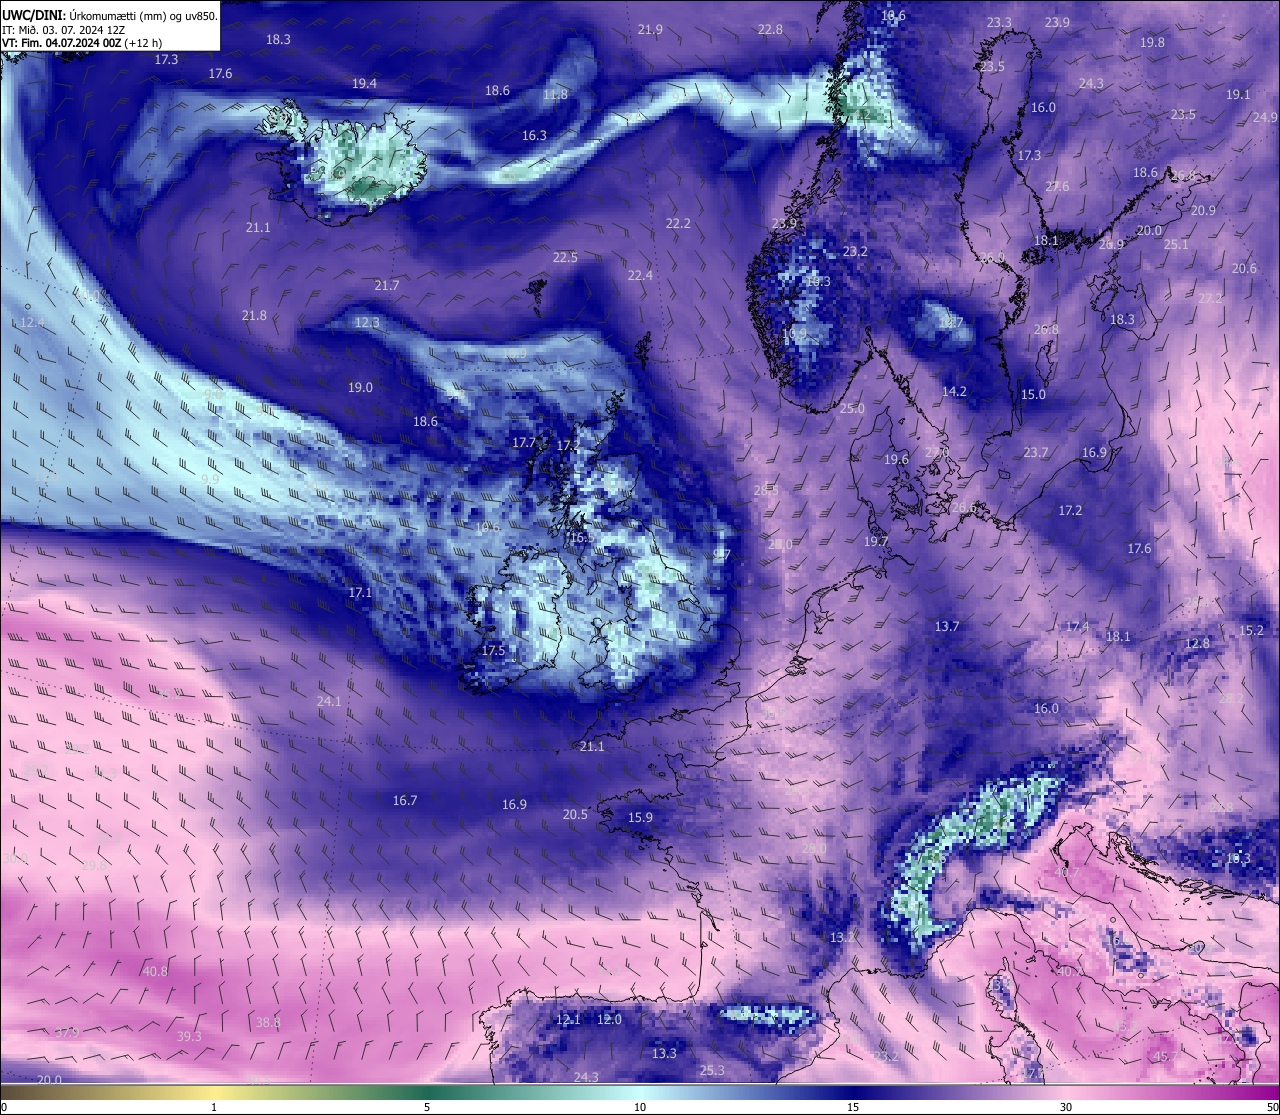Click the 25.0 value on the map
The width and height of the screenshot is (1280, 1115).
[852, 409]
